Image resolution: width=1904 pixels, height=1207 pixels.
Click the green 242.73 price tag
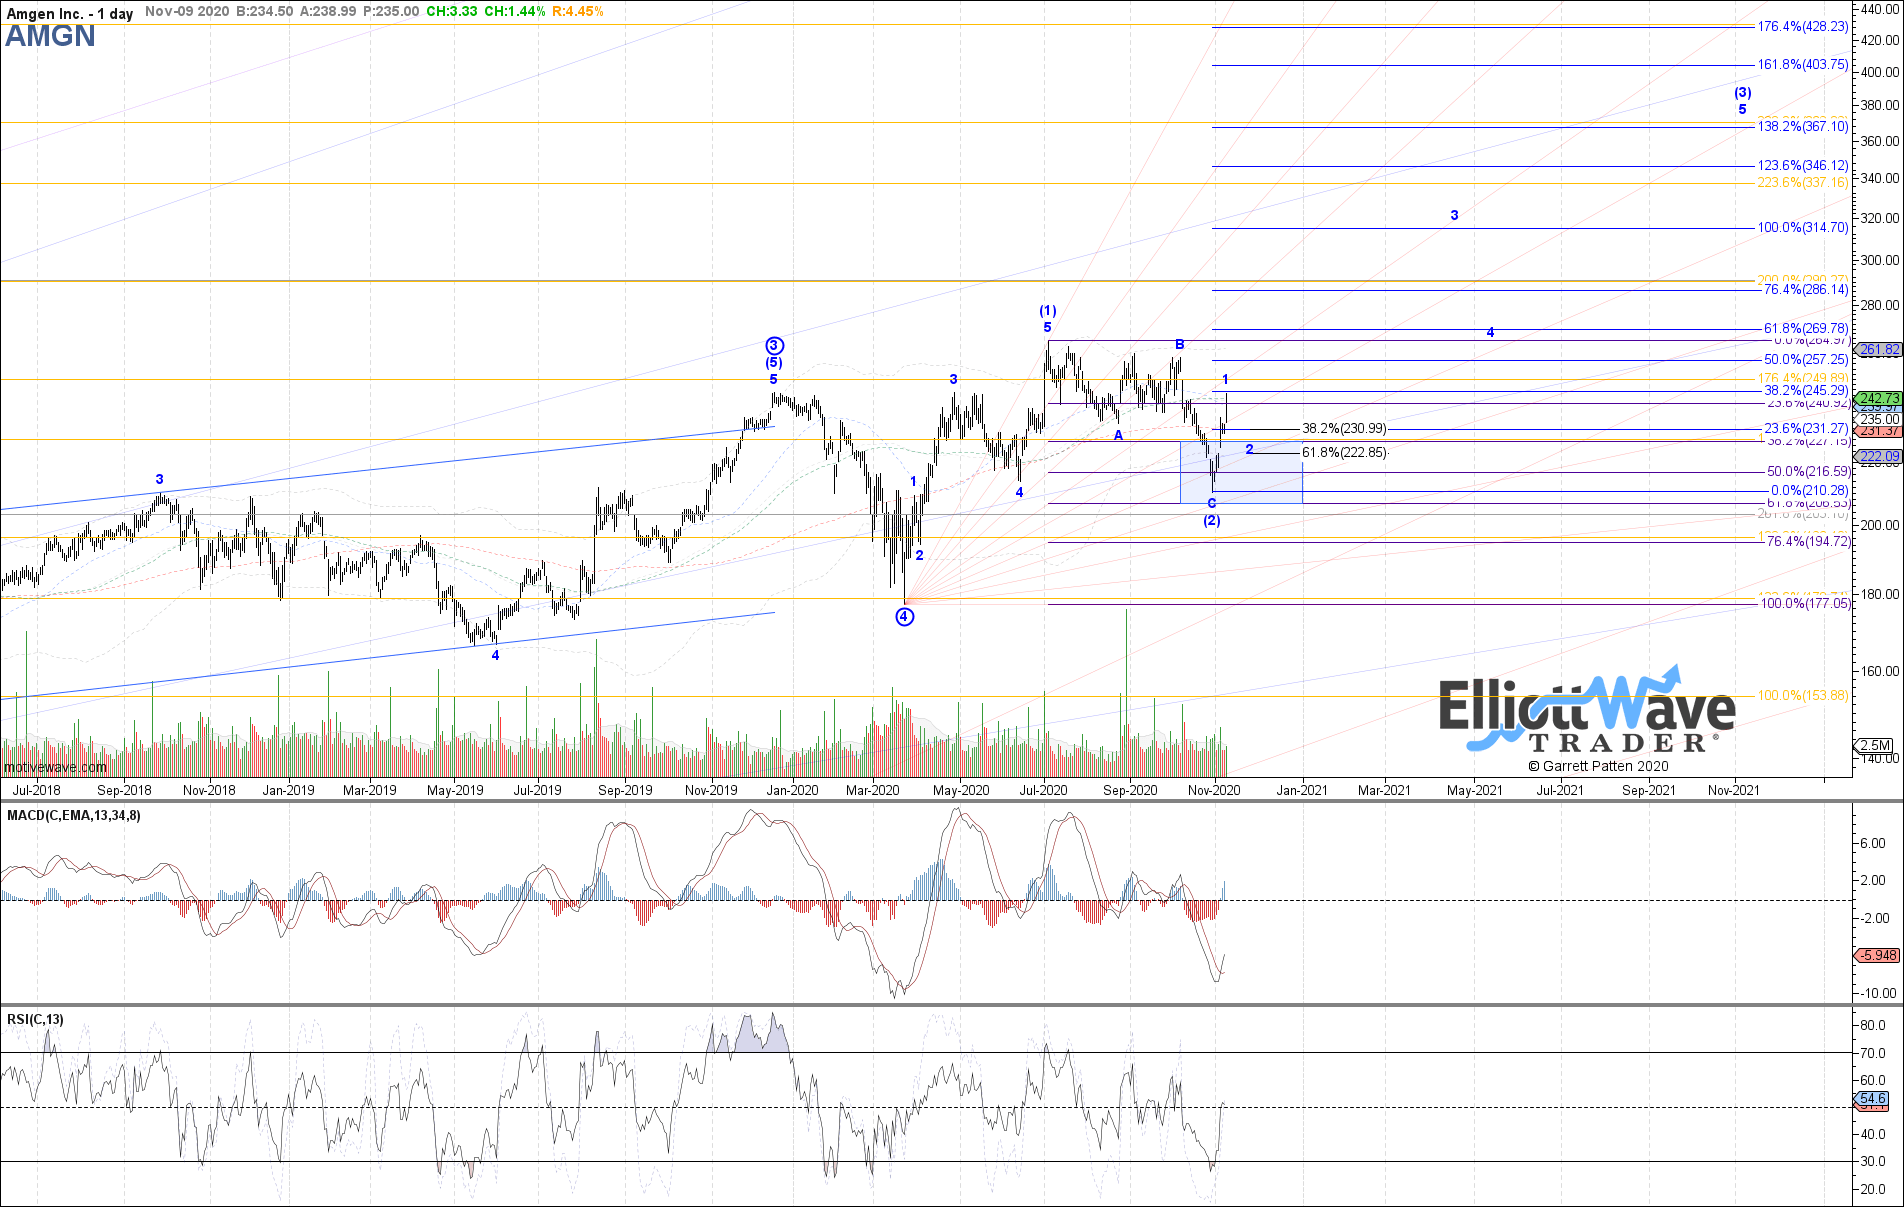tap(1878, 398)
